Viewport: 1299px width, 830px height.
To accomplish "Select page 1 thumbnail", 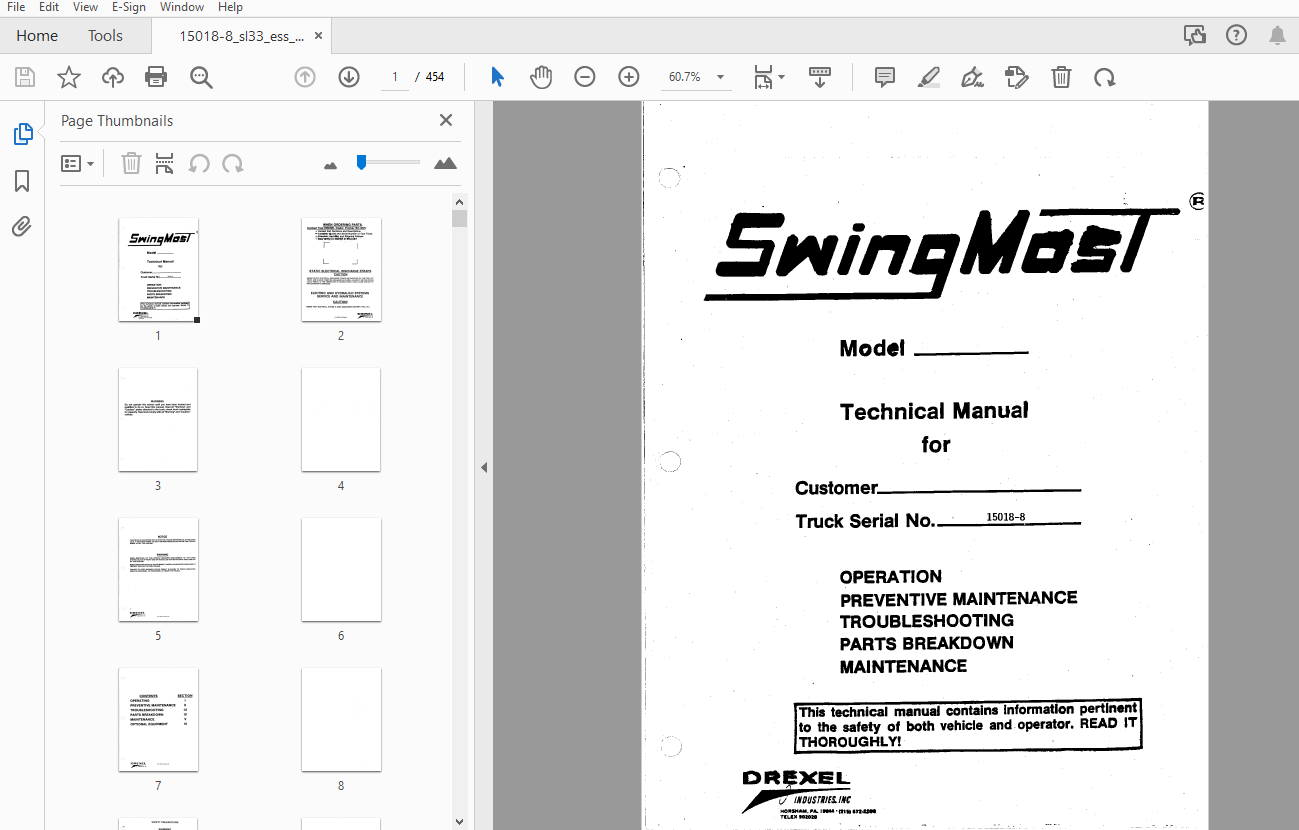I will coord(158,270).
